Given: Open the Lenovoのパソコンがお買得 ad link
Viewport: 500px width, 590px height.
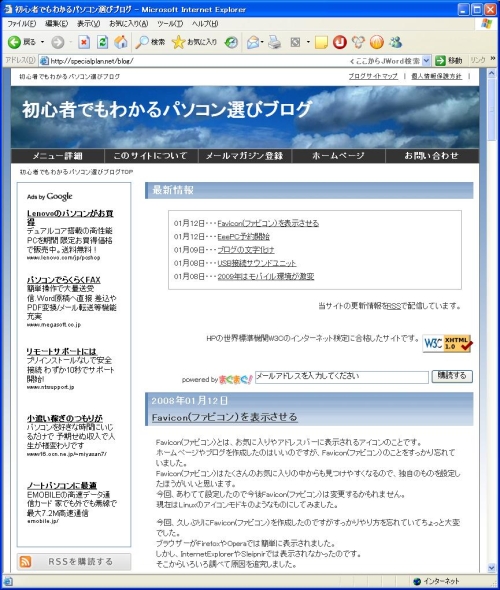Looking at the screenshot, I should (x=70, y=217).
